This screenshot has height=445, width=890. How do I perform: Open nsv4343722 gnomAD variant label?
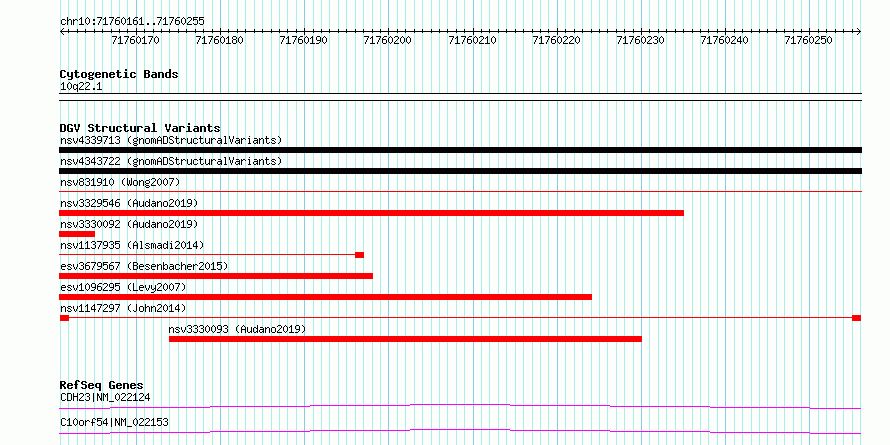171,161
